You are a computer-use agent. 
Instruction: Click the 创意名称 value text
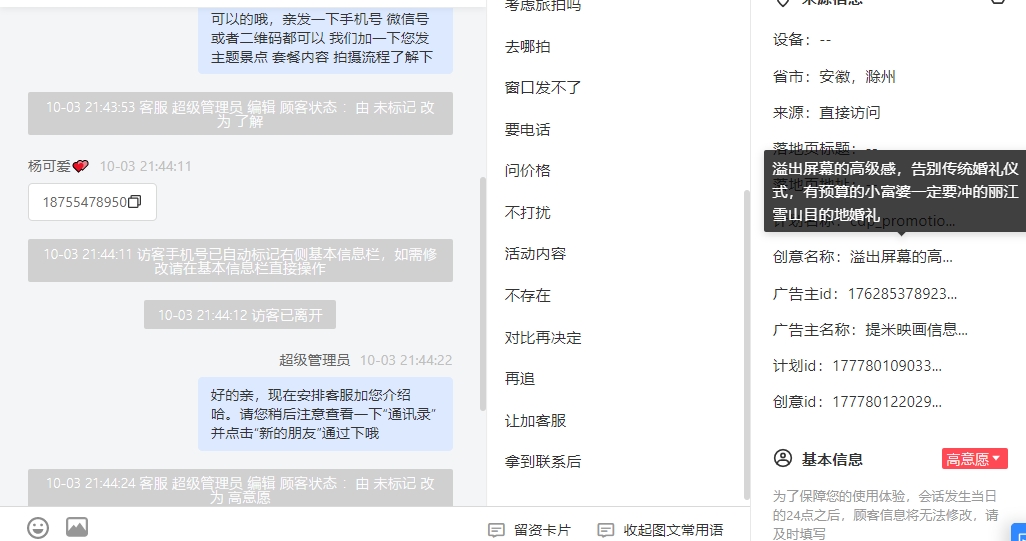point(901,257)
